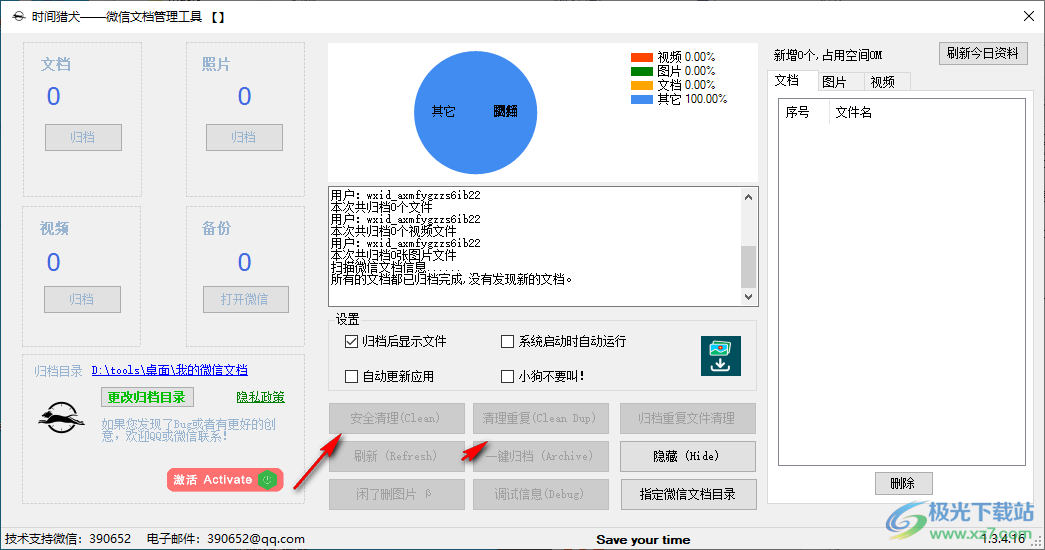Viewport: 1045px width, 550px height.
Task: Click the 刷新 (Refresh) button
Action: pyautogui.click(x=397, y=456)
